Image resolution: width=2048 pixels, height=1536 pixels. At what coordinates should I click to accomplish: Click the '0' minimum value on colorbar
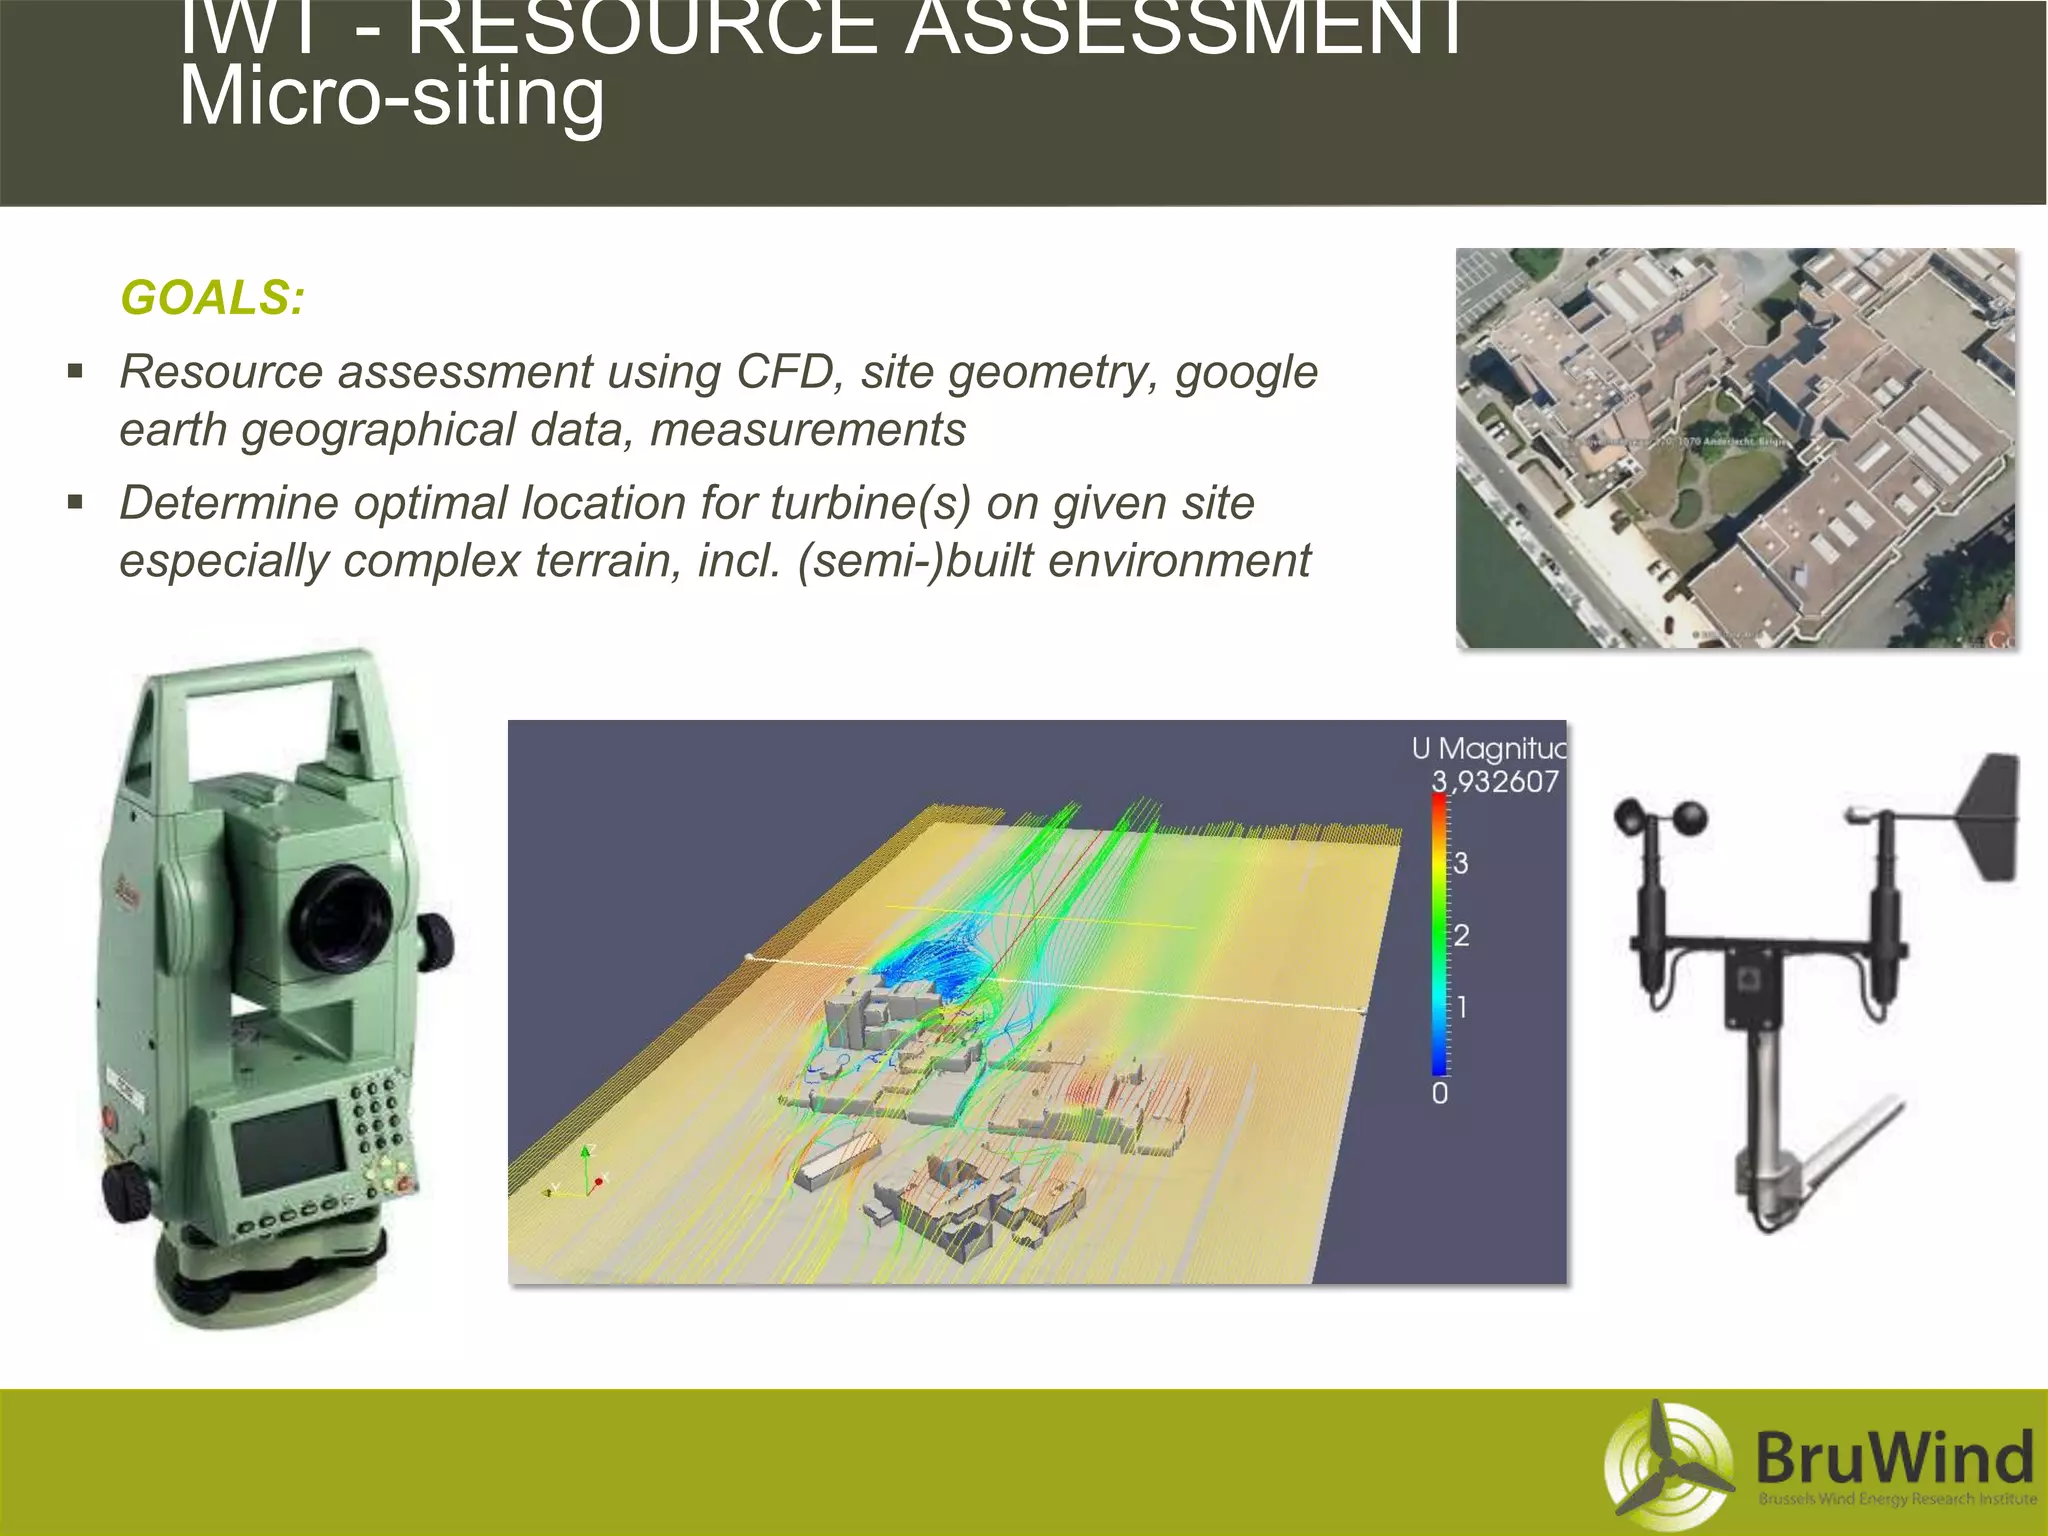click(1439, 1094)
